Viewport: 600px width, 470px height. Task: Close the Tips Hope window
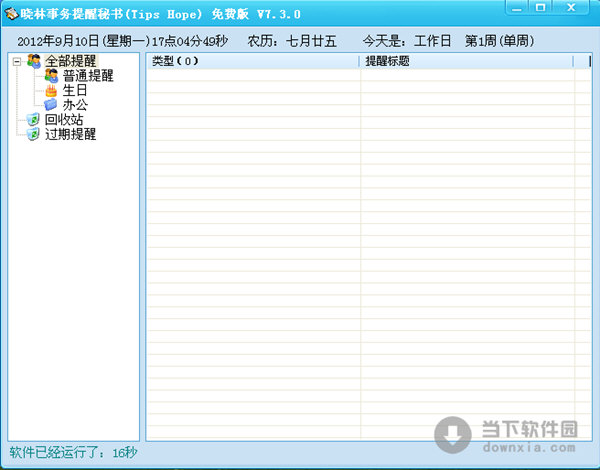coord(571,8)
